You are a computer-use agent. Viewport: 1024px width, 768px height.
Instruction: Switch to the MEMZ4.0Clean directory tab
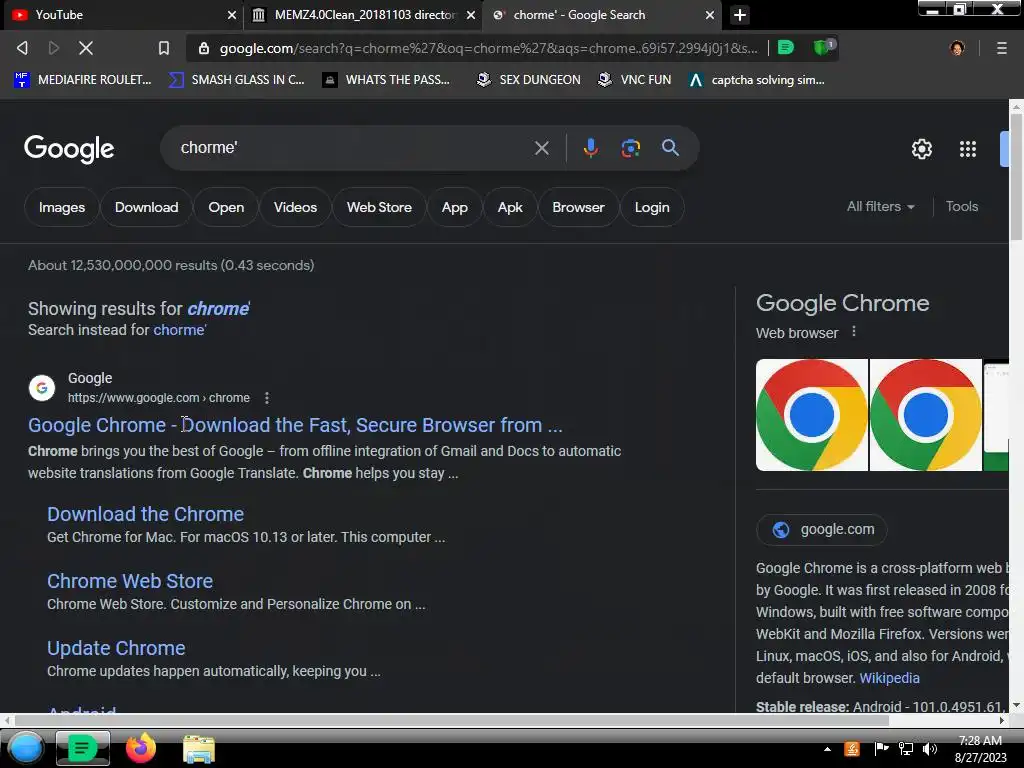tap(364, 14)
